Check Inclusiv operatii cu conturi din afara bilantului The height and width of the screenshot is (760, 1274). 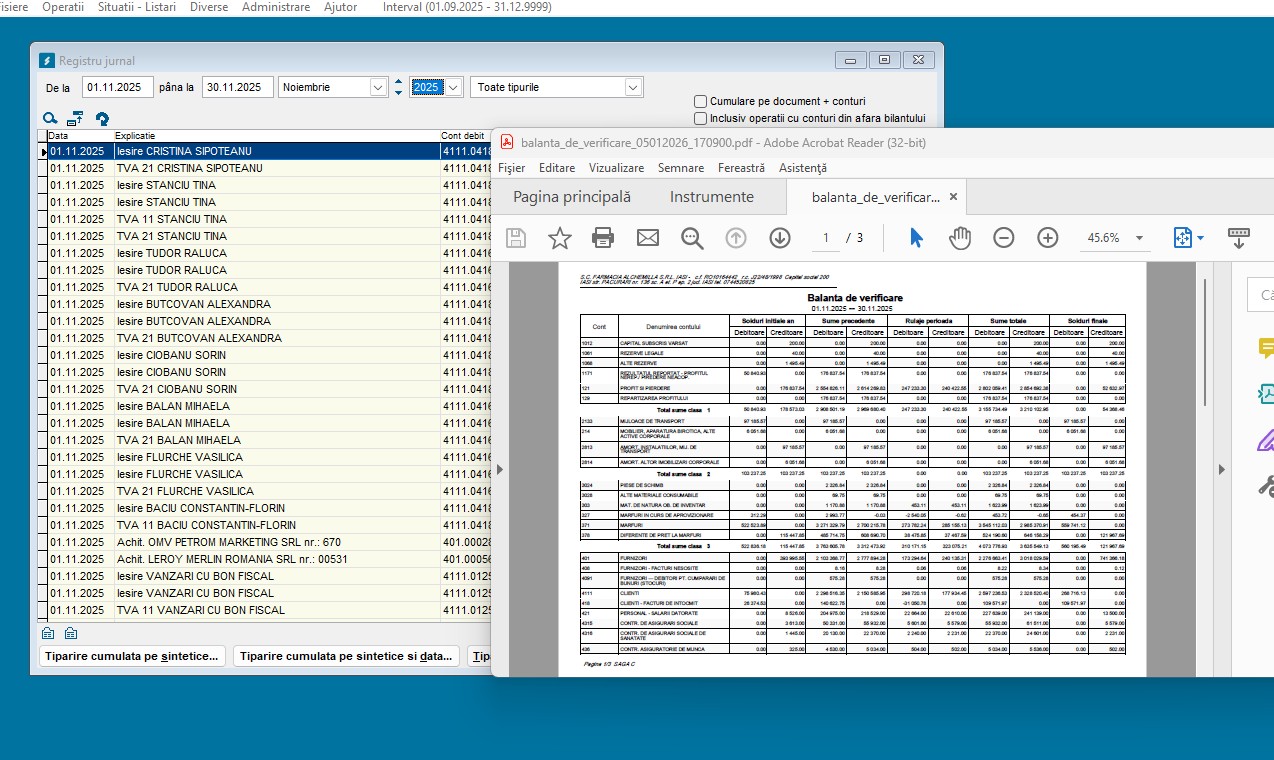701,118
